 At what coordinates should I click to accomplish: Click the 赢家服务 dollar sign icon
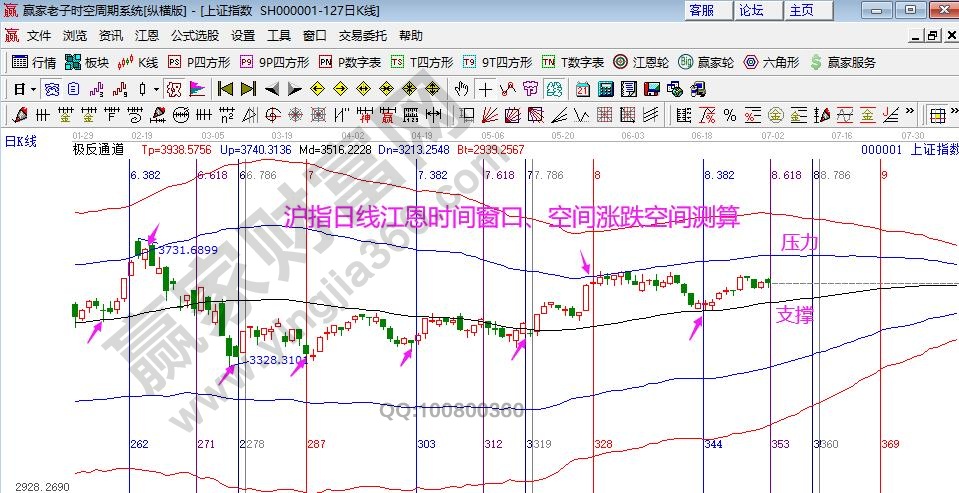(817, 62)
